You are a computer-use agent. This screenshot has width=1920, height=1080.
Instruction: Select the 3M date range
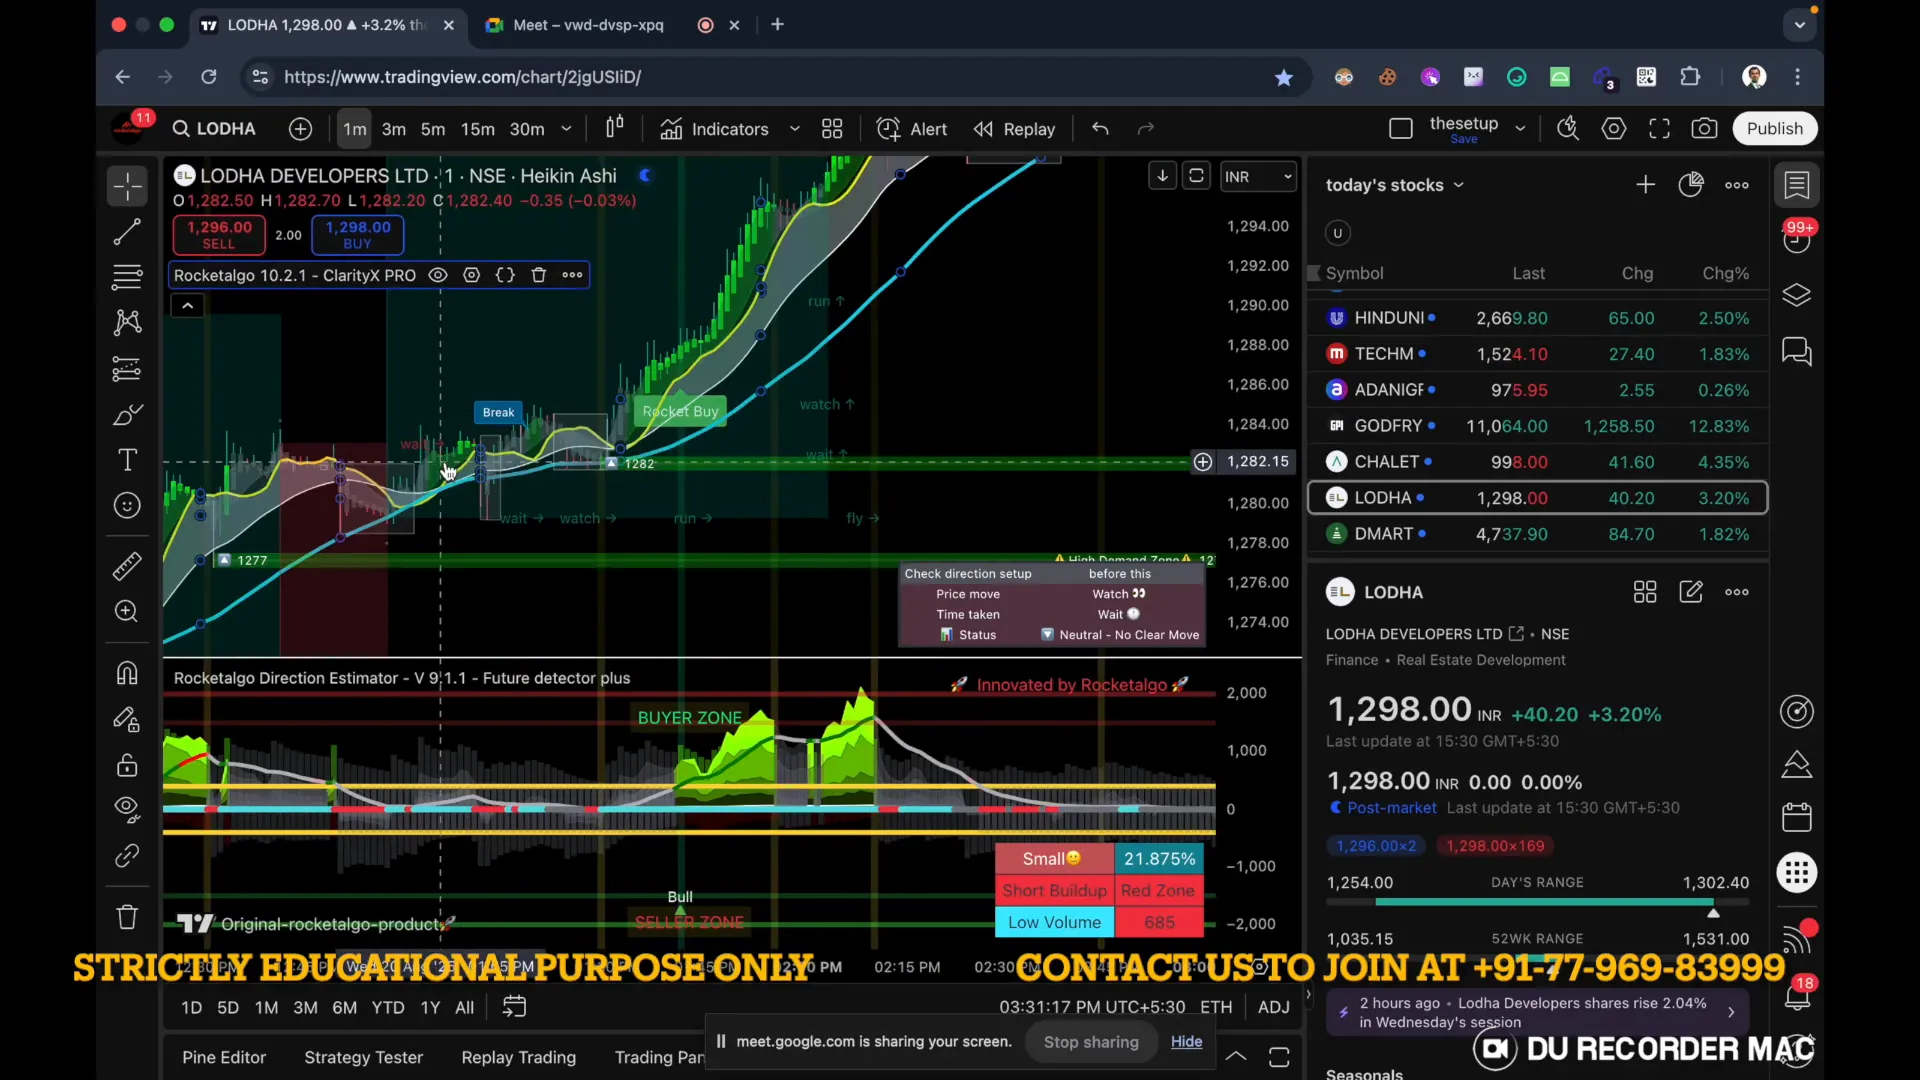pos(305,1007)
